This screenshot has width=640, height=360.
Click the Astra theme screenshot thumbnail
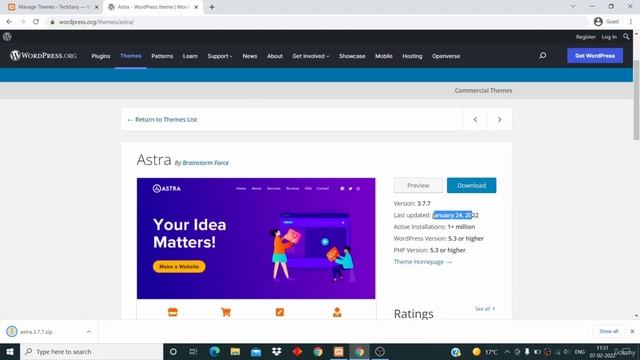256,238
